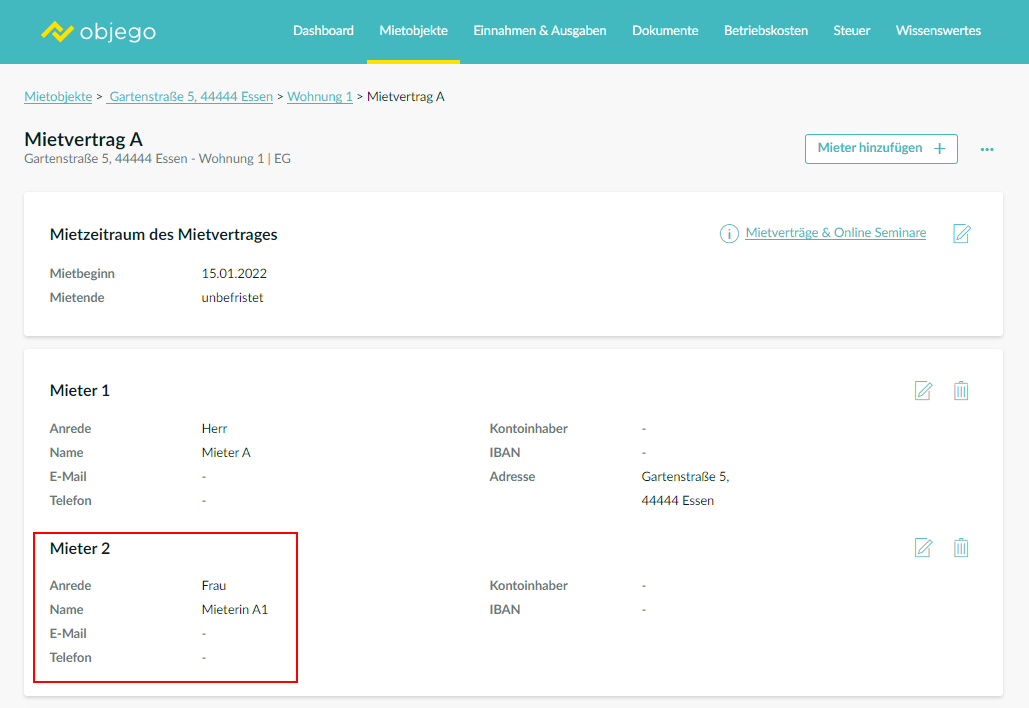Go to the Dashboard tab
The image size is (1029, 708).
(x=323, y=31)
